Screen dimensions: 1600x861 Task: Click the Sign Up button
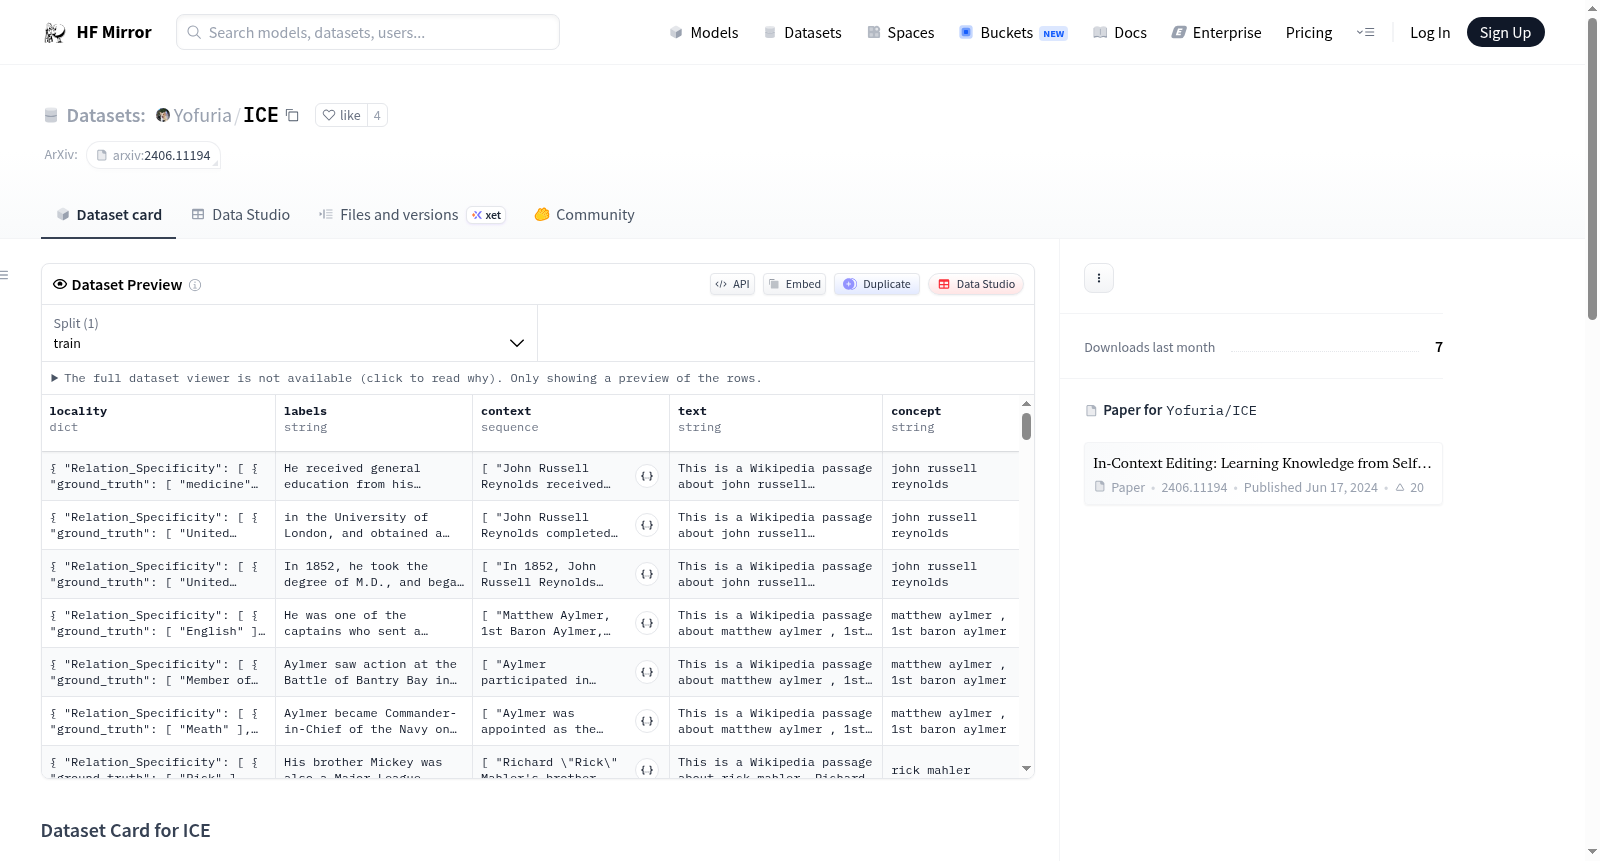(1505, 33)
